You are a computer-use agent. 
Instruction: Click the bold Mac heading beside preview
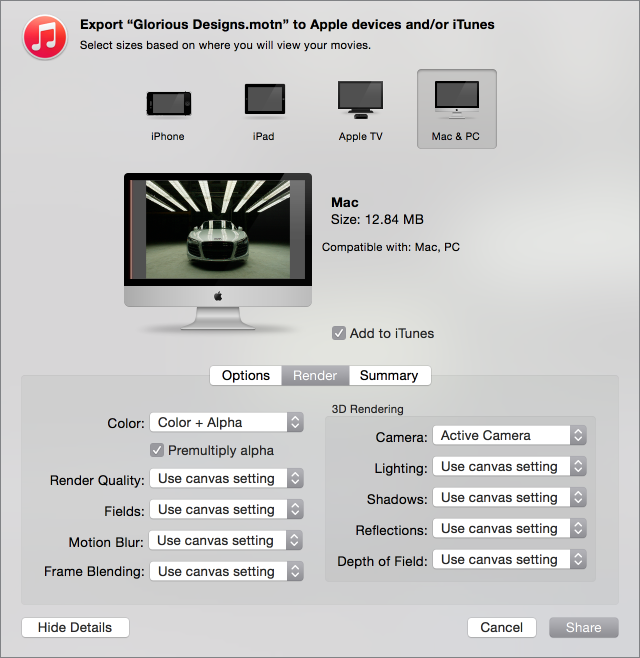click(345, 202)
